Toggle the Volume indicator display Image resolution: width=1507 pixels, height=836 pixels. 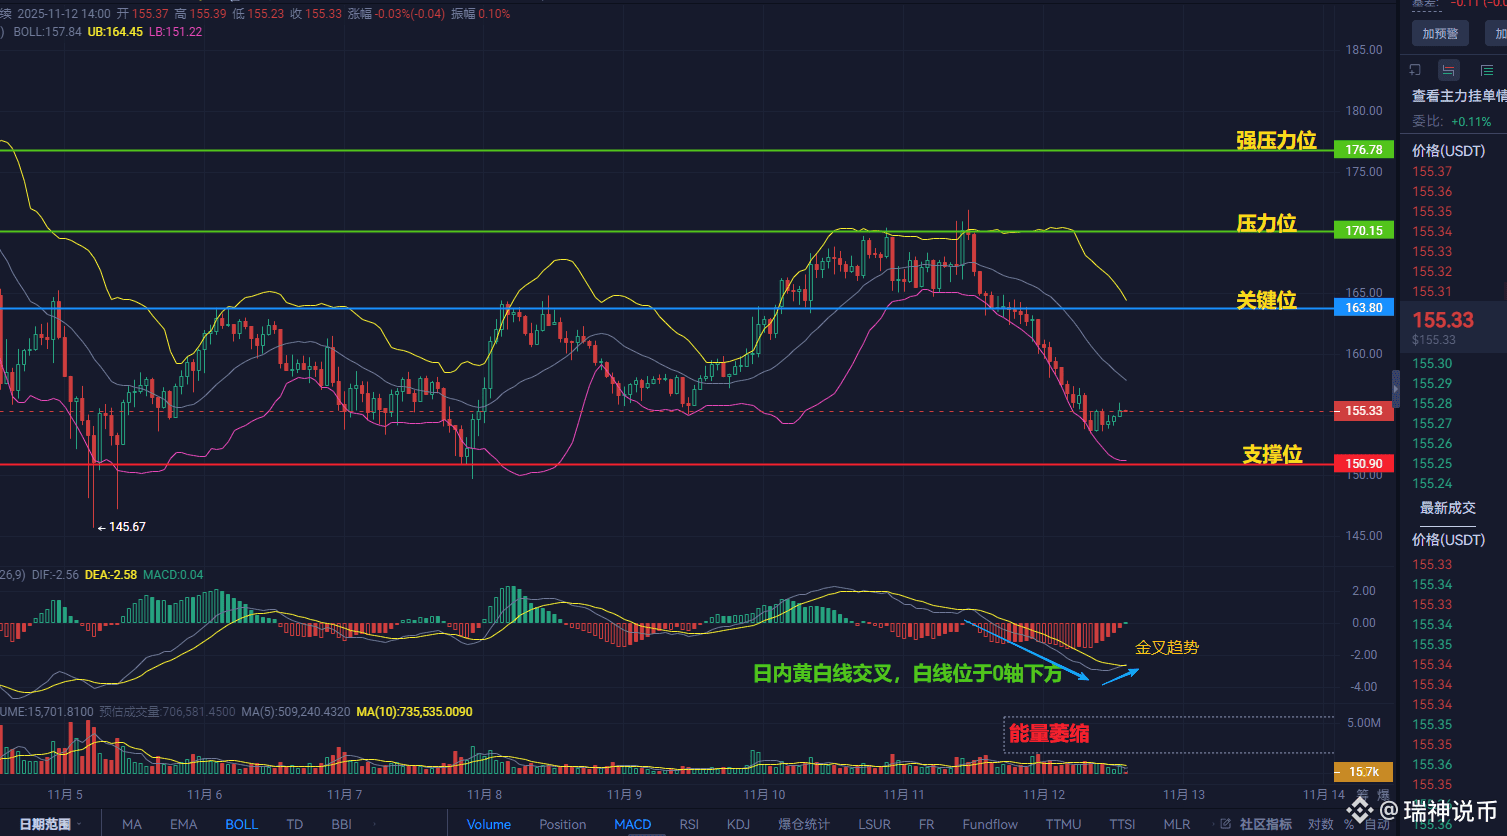(x=489, y=824)
